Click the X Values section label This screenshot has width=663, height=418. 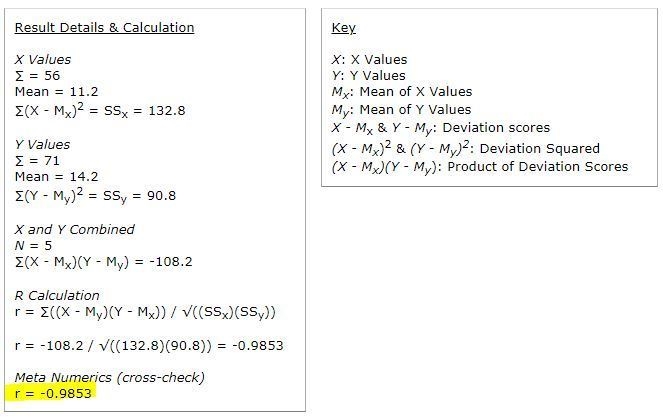coord(43,60)
